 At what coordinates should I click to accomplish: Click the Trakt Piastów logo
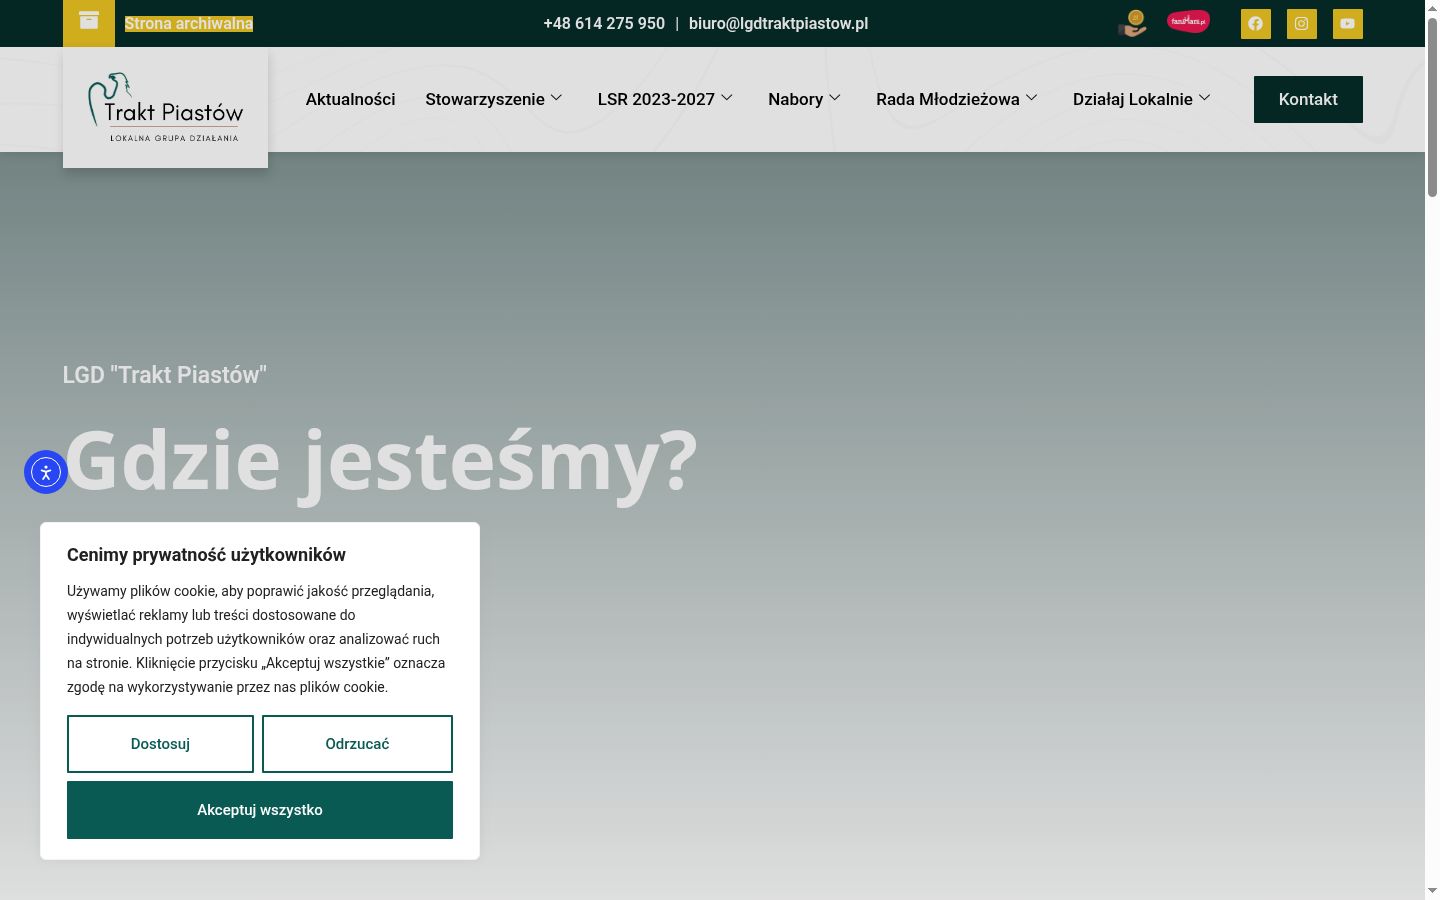click(x=166, y=107)
